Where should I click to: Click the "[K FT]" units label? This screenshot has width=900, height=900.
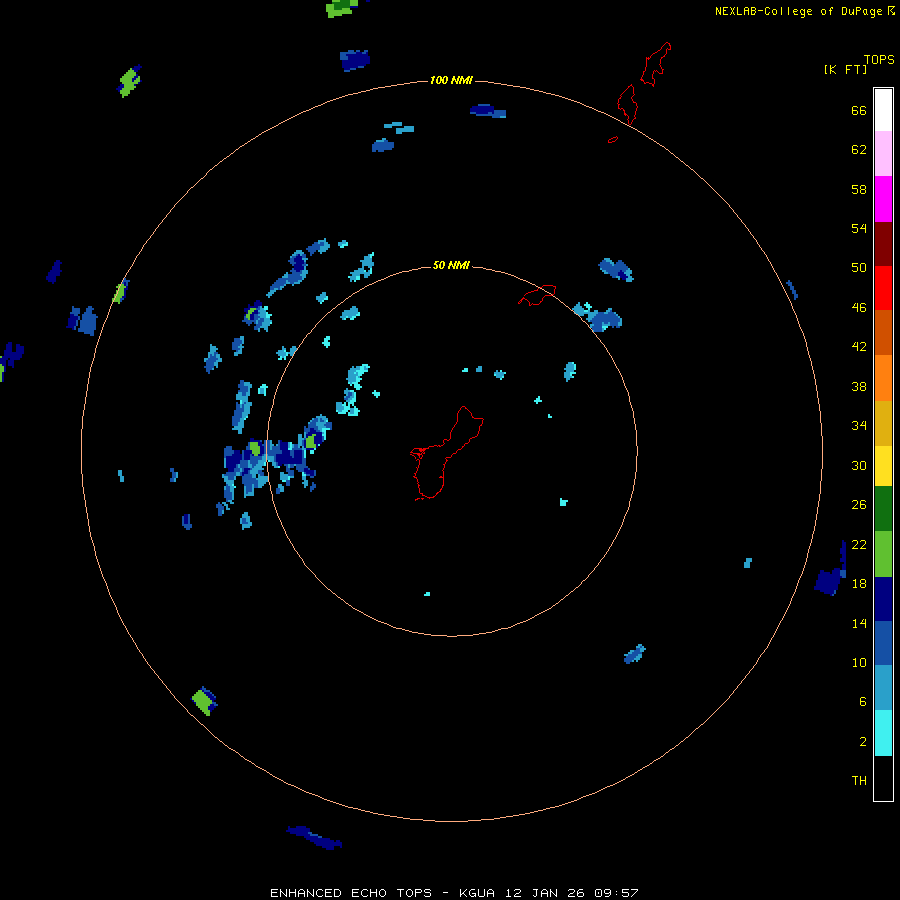click(845, 69)
